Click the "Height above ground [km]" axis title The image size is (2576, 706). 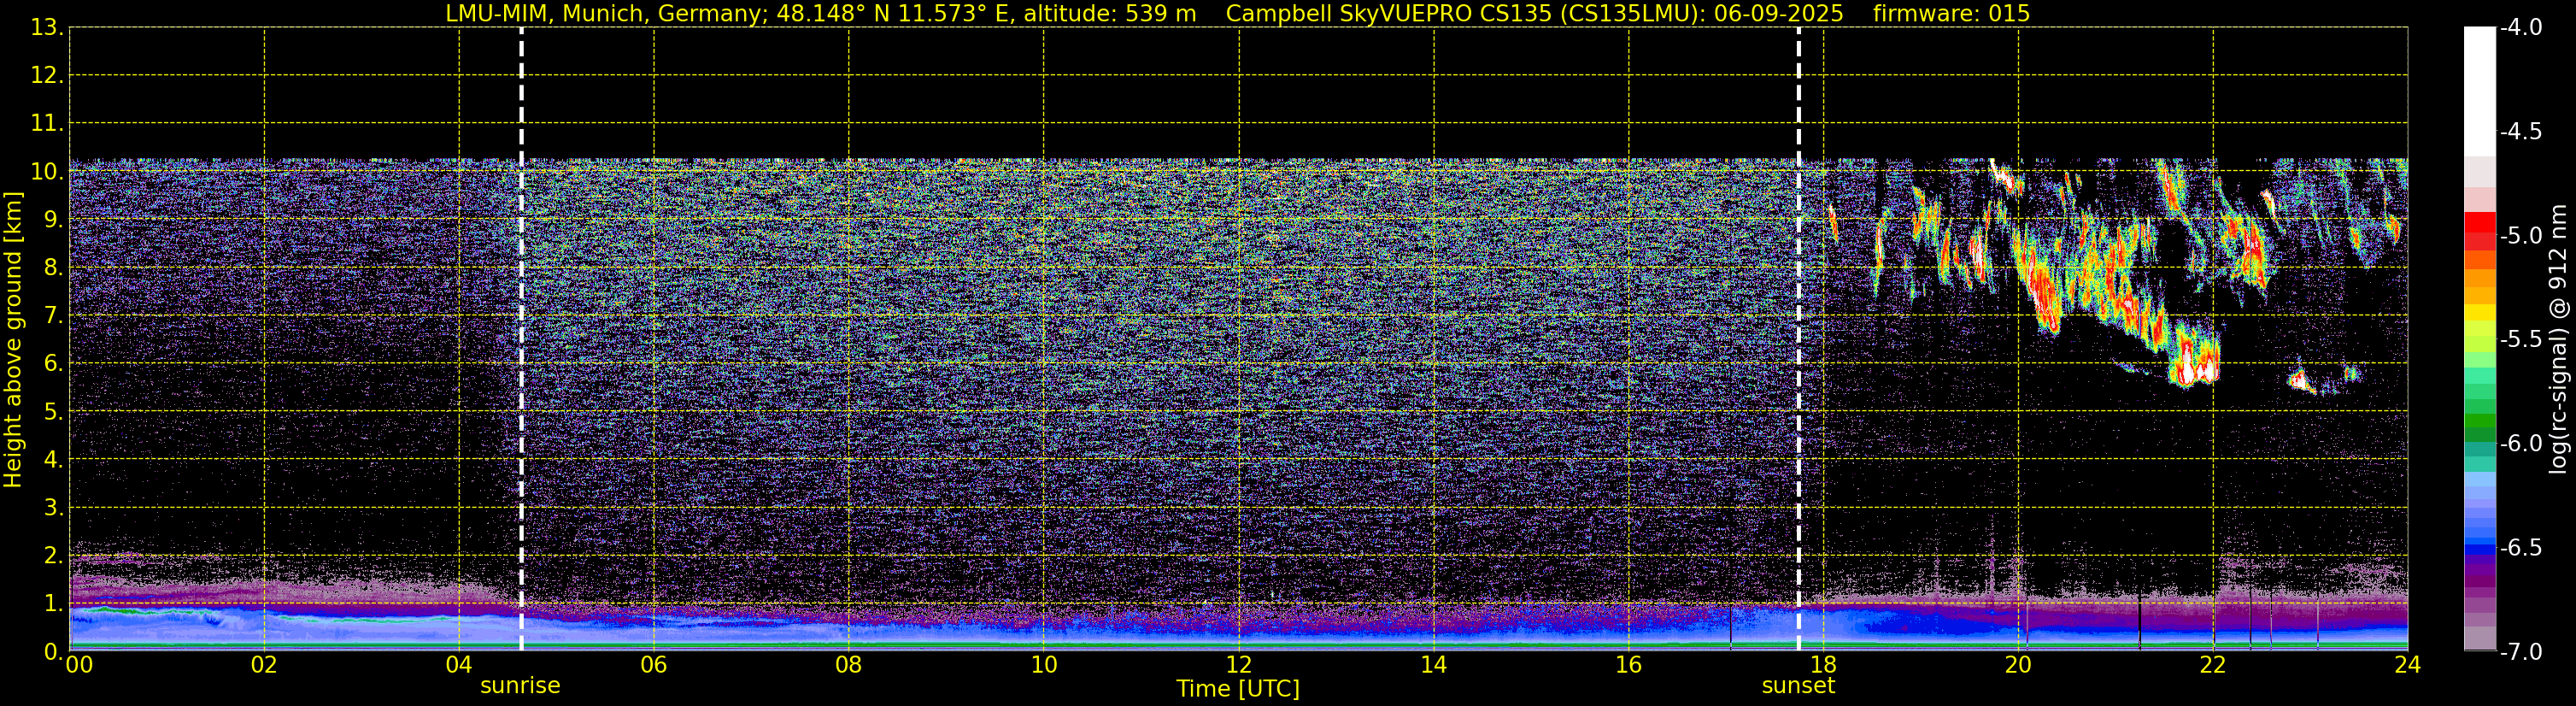pos(13,339)
